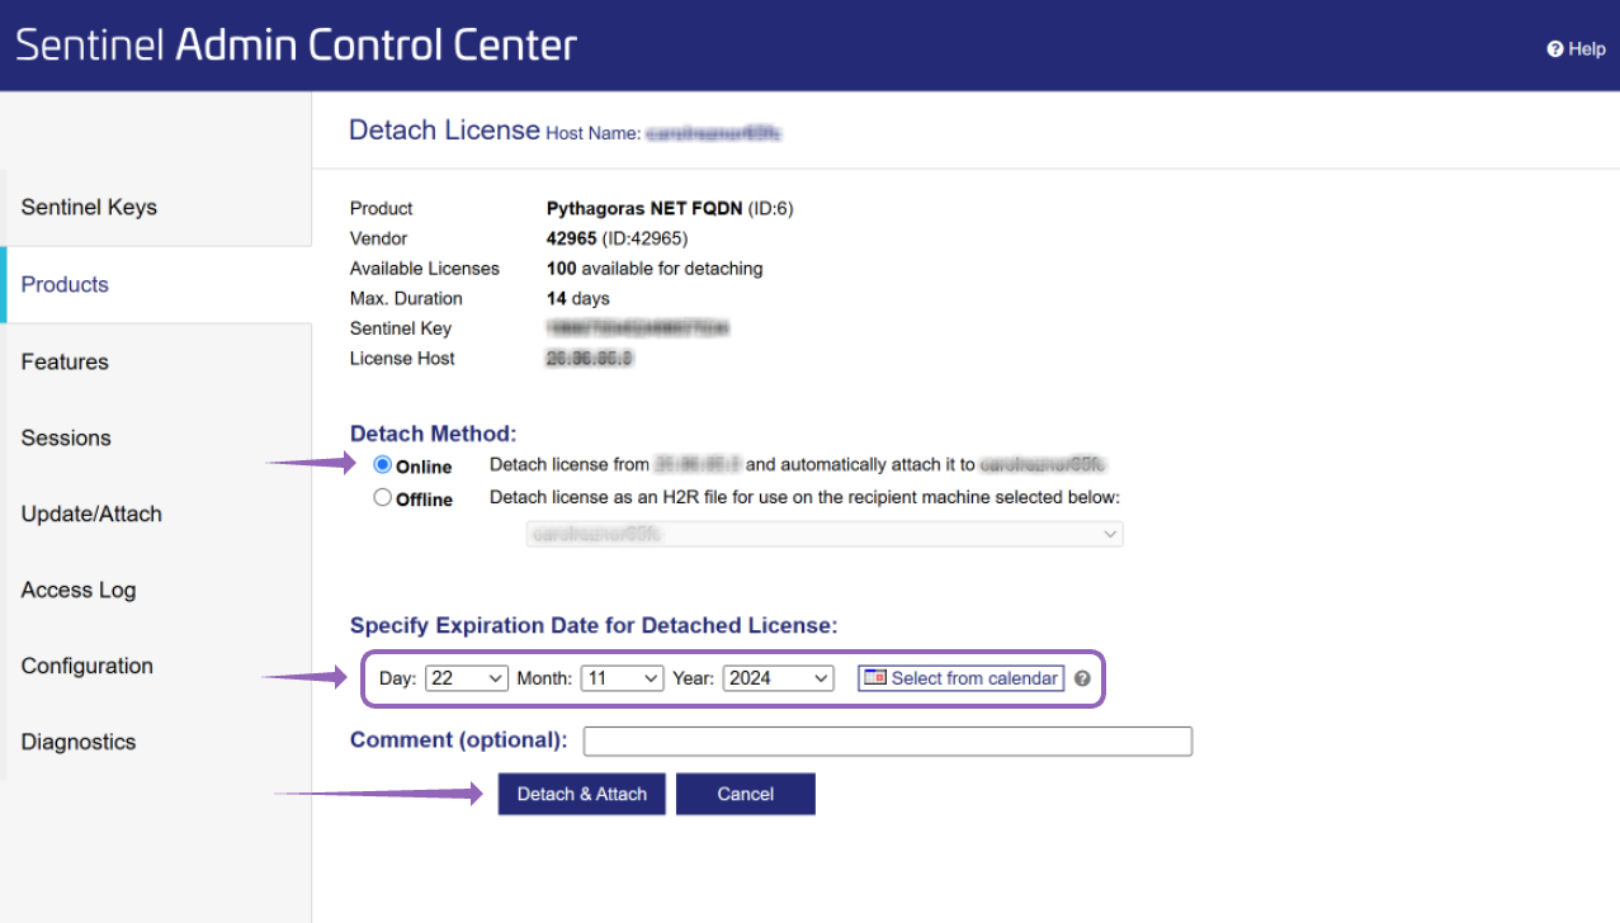Click the Help link text
This screenshot has height=923, width=1620.
click(x=1587, y=49)
